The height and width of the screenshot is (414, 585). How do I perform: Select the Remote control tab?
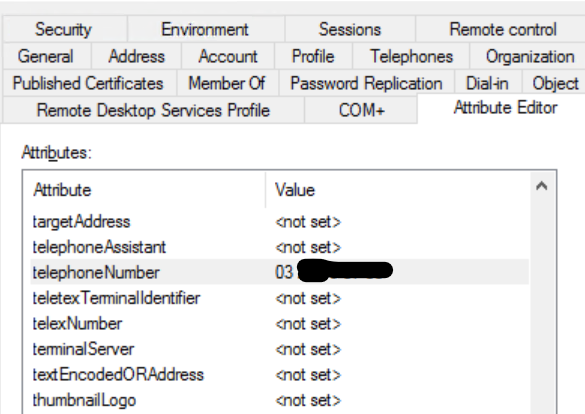pos(501,29)
